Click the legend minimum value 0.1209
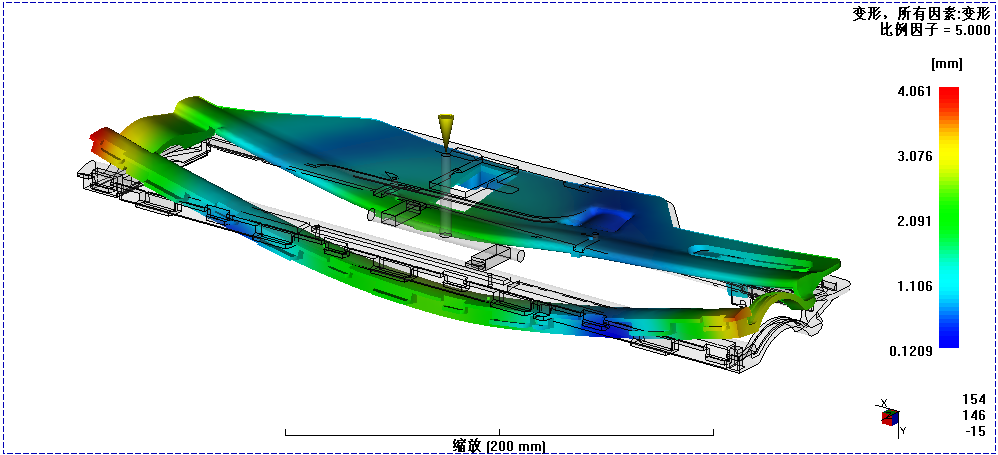Screen dimensions: 998x455 [912, 351]
